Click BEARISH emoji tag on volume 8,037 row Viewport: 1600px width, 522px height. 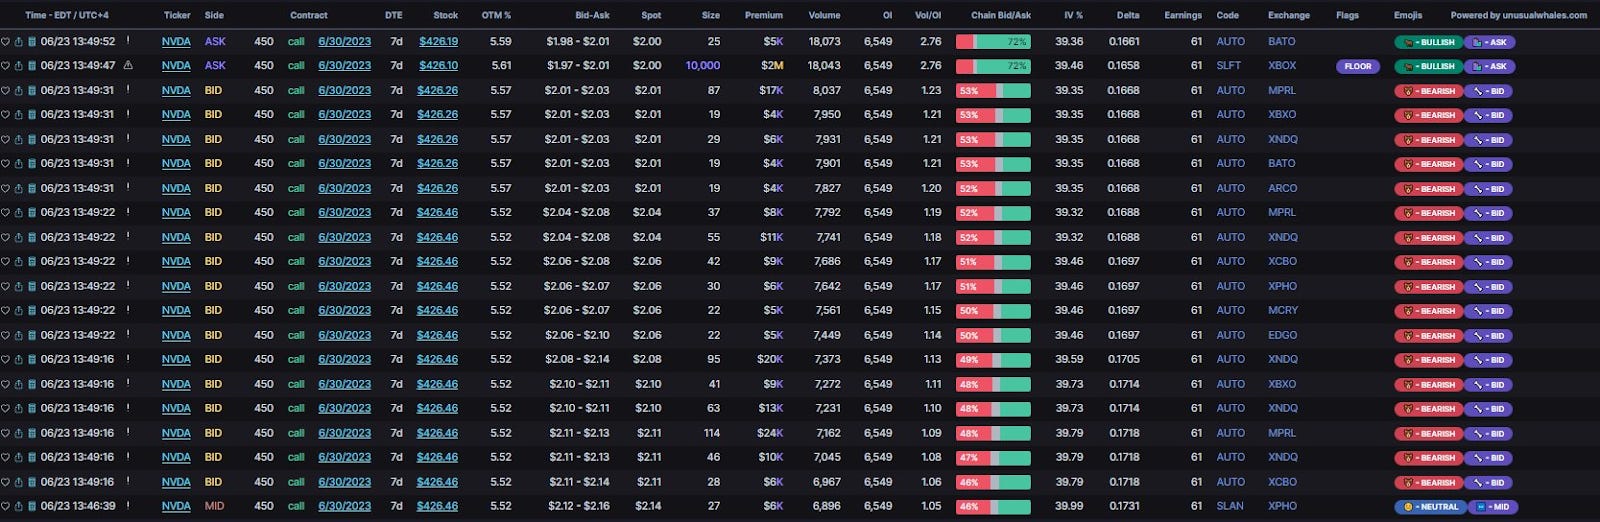(x=1428, y=91)
